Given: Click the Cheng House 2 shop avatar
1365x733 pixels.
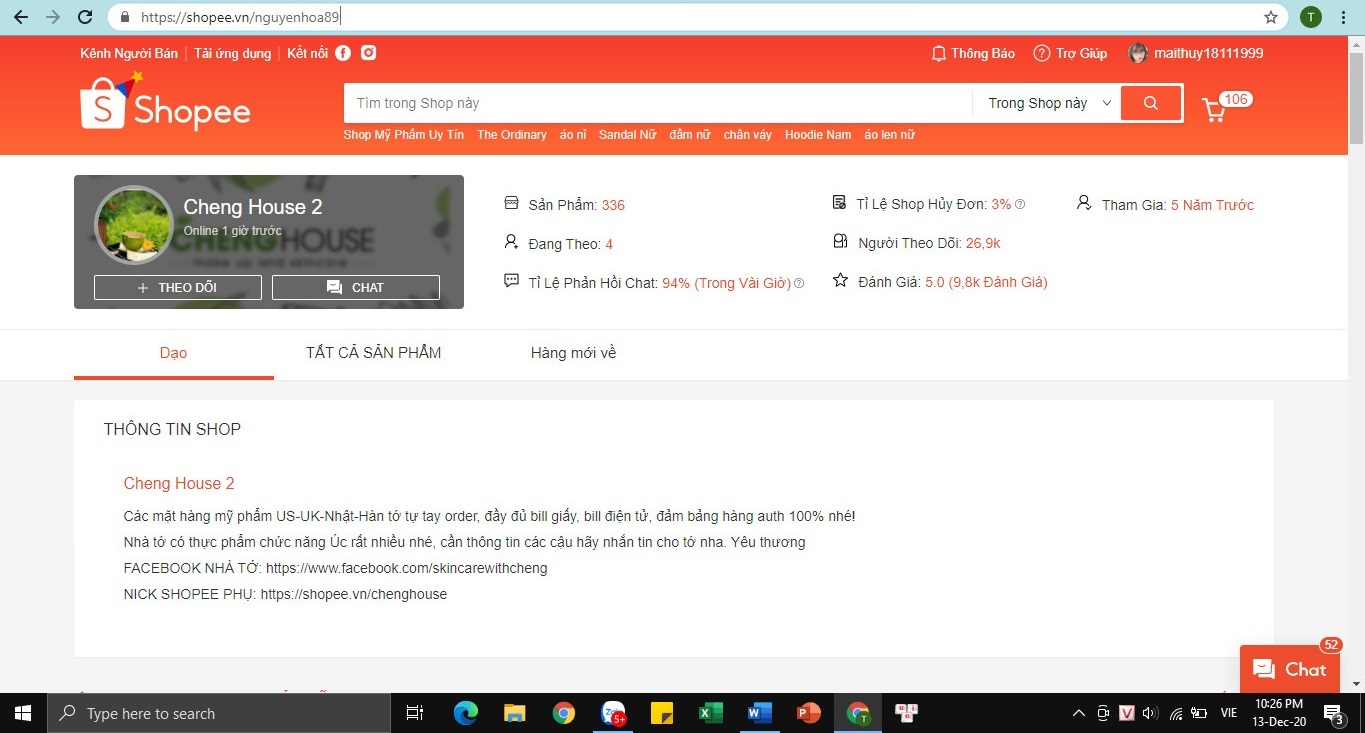Looking at the screenshot, I should pos(134,225).
